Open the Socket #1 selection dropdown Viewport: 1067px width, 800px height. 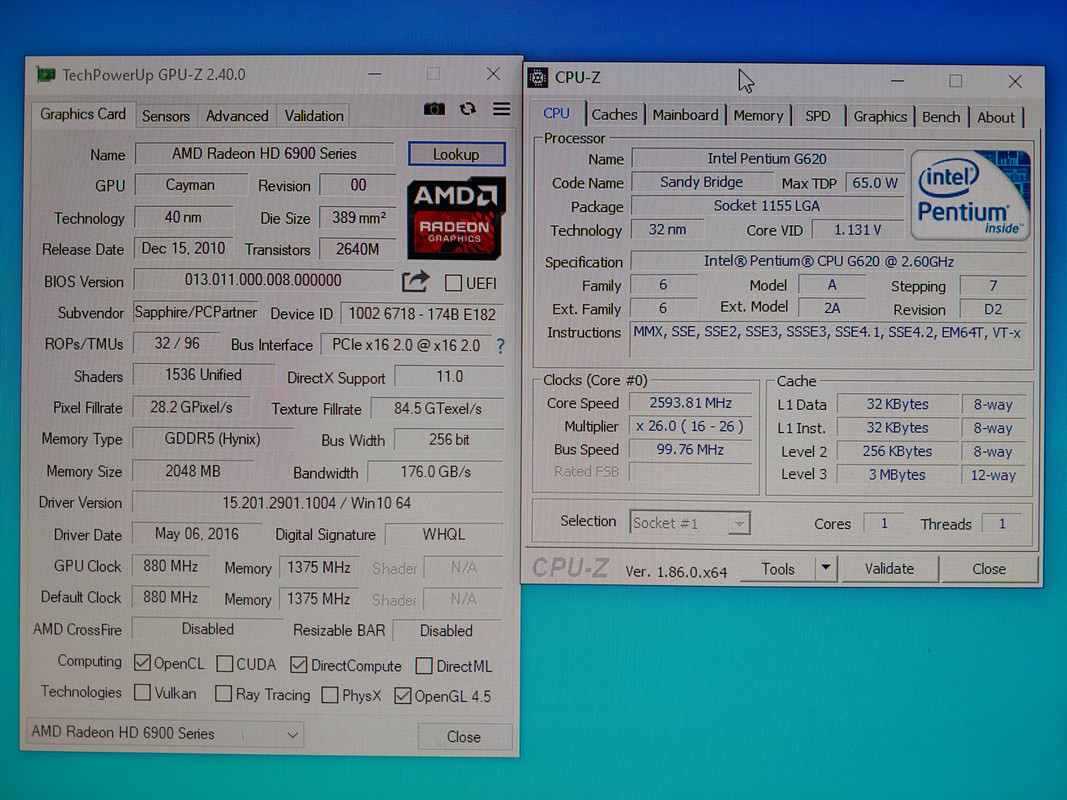[690, 523]
